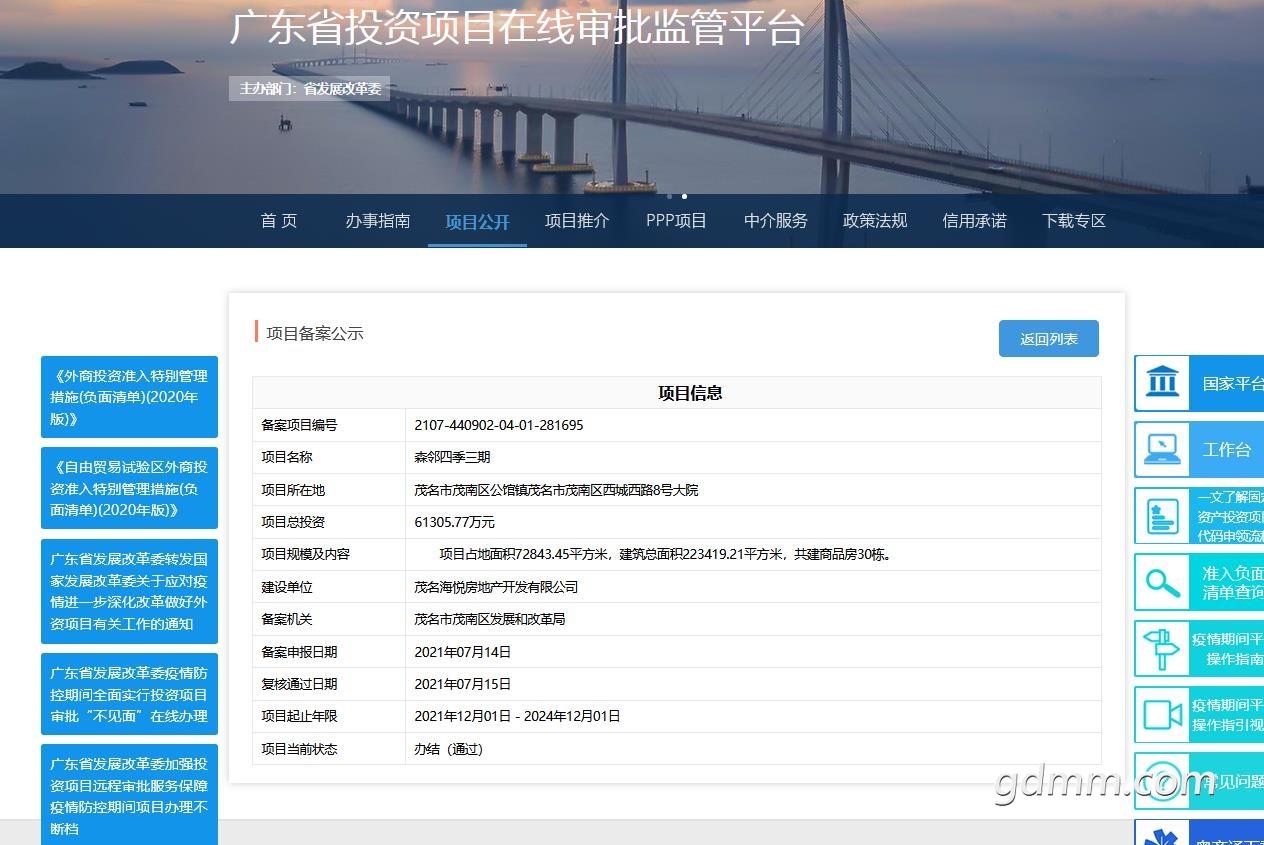Open the 外商投资准入特别管理措施 2020 link

pyautogui.click(x=129, y=397)
